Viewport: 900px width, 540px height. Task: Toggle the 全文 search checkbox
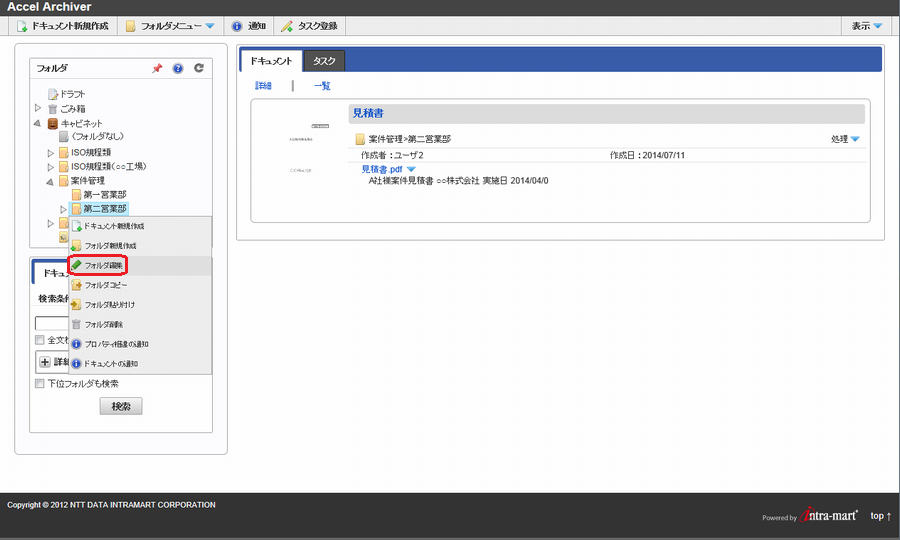pyautogui.click(x=40, y=340)
